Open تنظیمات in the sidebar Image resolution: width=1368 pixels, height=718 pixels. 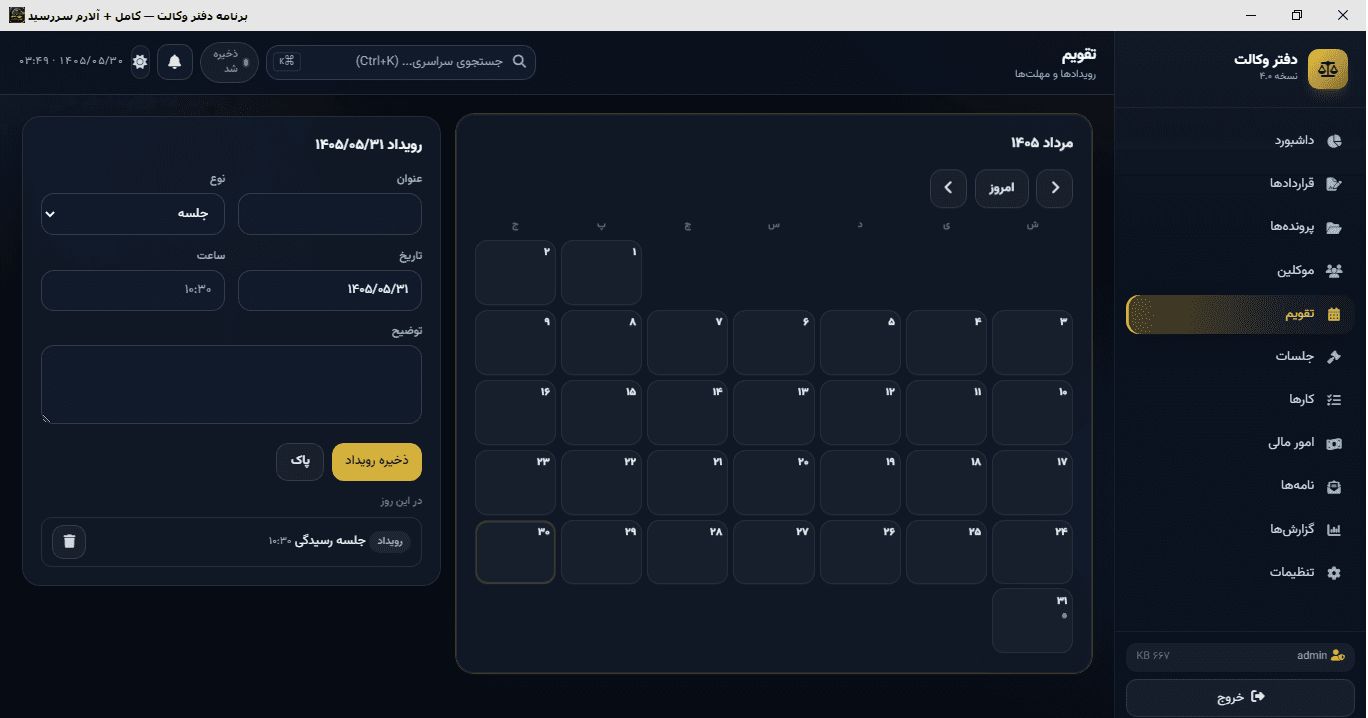1240,572
